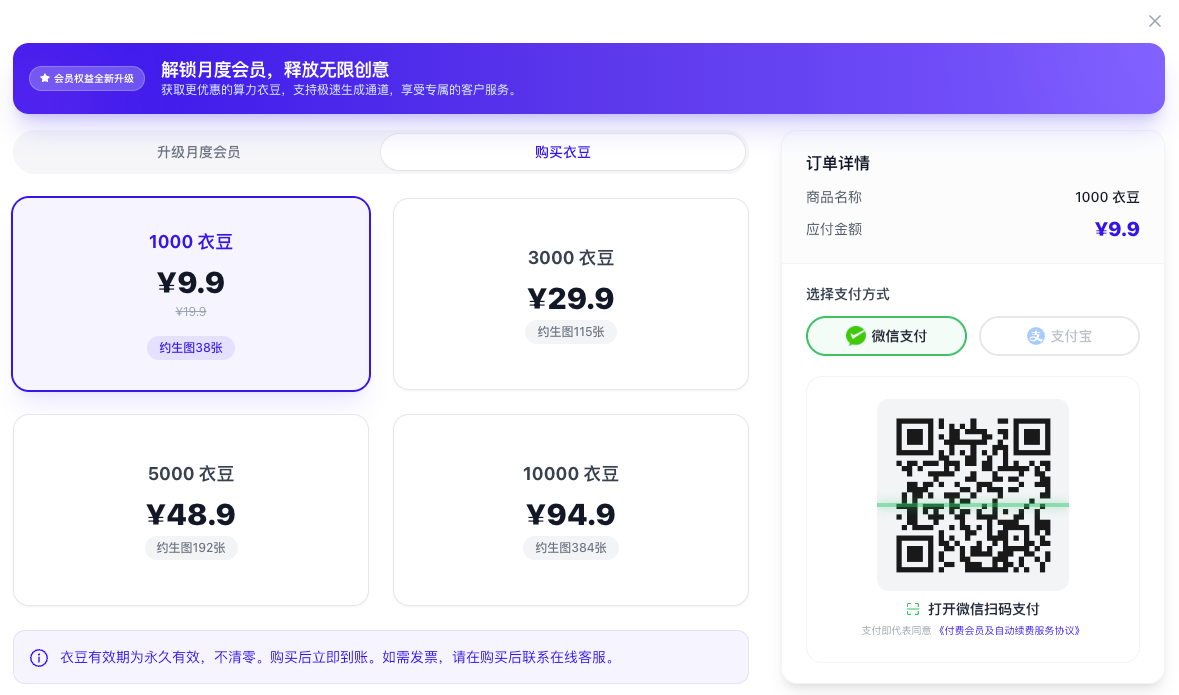1179x695 pixels.
Task: Choose the 5000 衣豆 ¥48.9 package
Action: click(191, 510)
